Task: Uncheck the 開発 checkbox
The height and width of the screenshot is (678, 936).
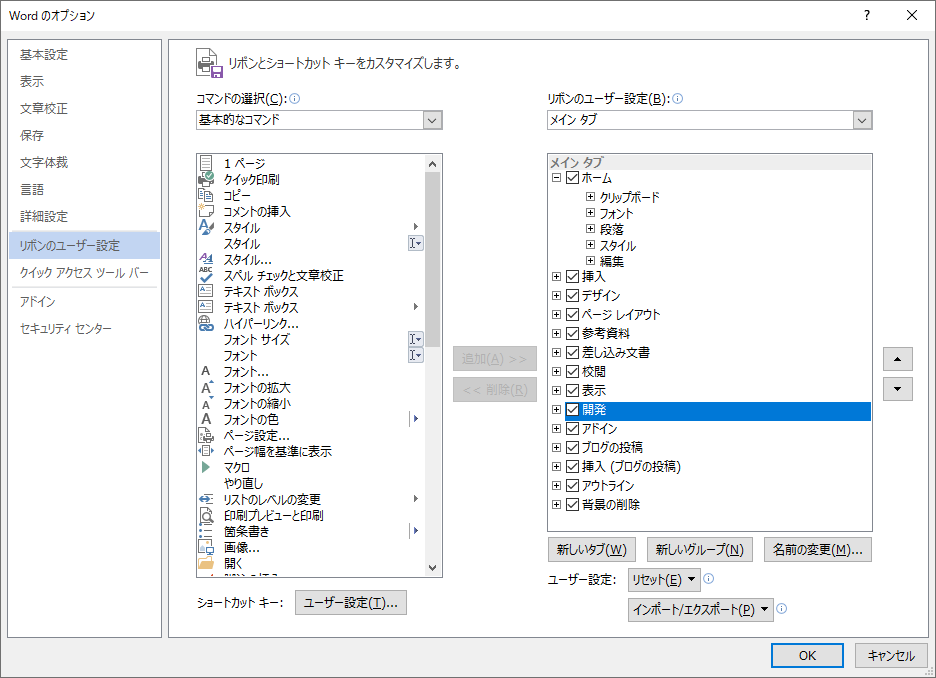Action: [x=572, y=409]
